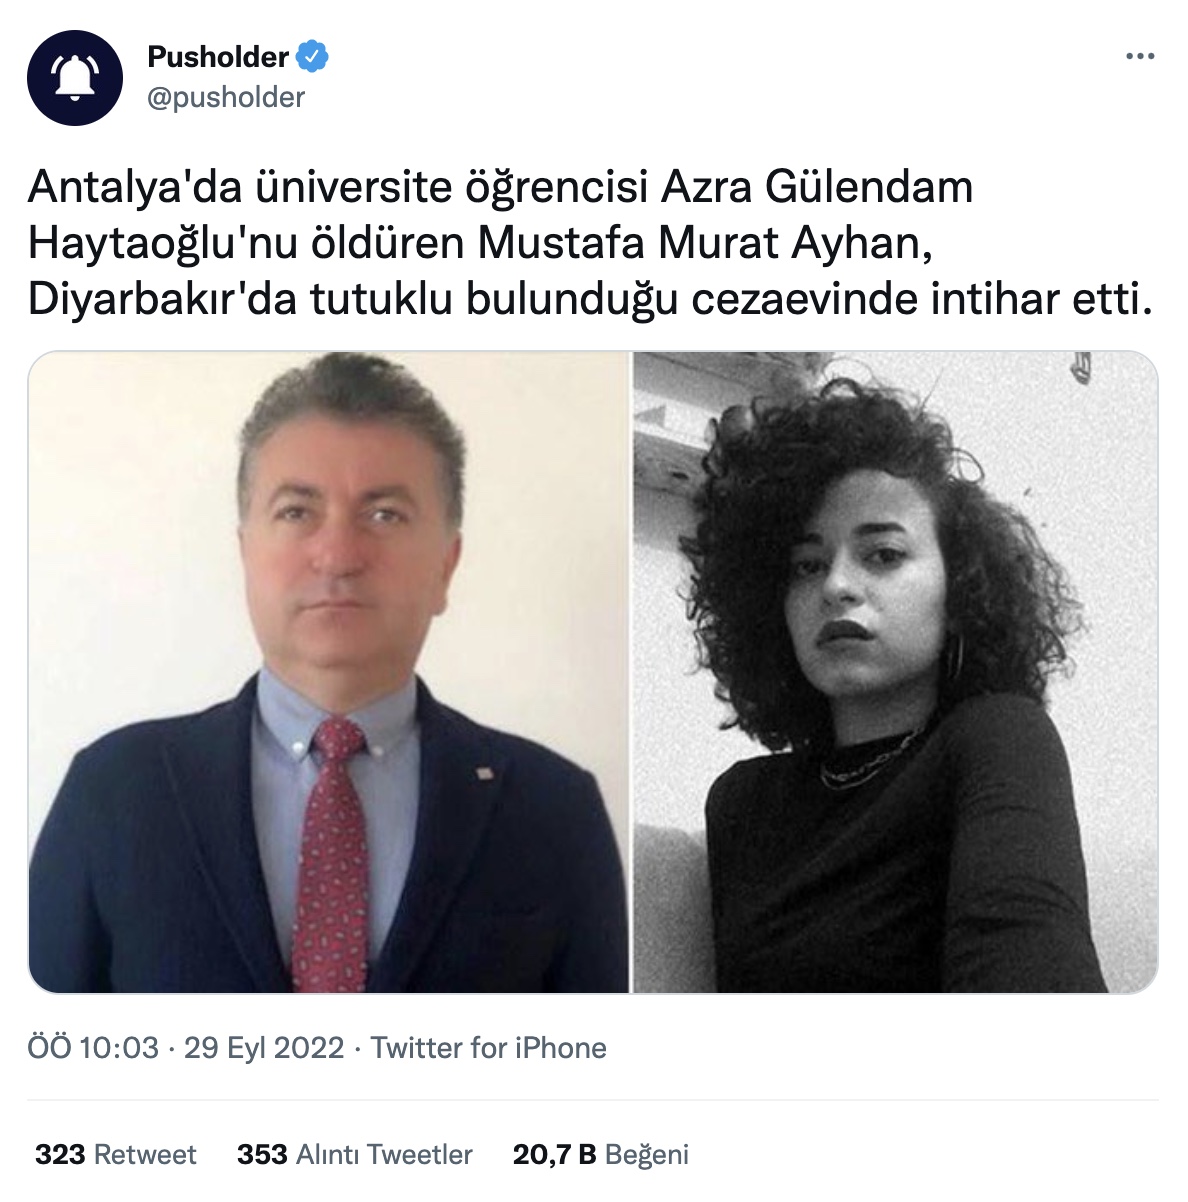Viewport: 1188px width, 1202px height.
Task: Click the blue verified badge icon
Action: tap(314, 58)
